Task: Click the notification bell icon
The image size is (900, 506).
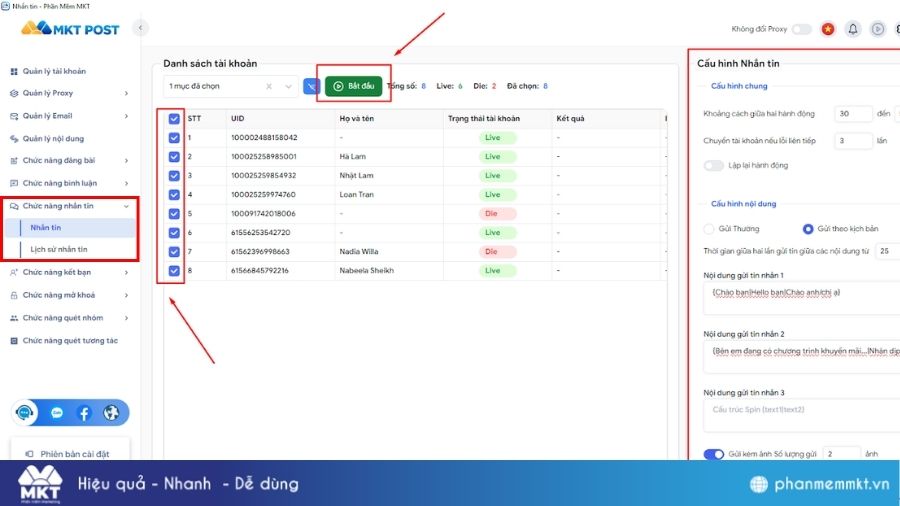Action: point(853,29)
